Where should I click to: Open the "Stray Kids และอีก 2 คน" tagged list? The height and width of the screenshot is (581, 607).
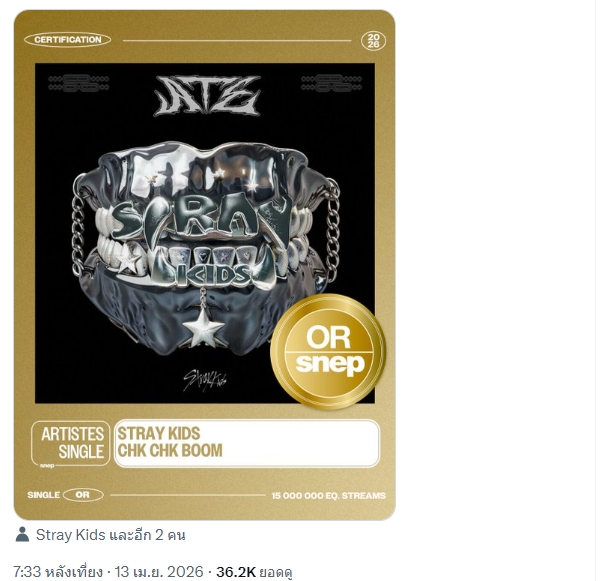click(x=111, y=535)
